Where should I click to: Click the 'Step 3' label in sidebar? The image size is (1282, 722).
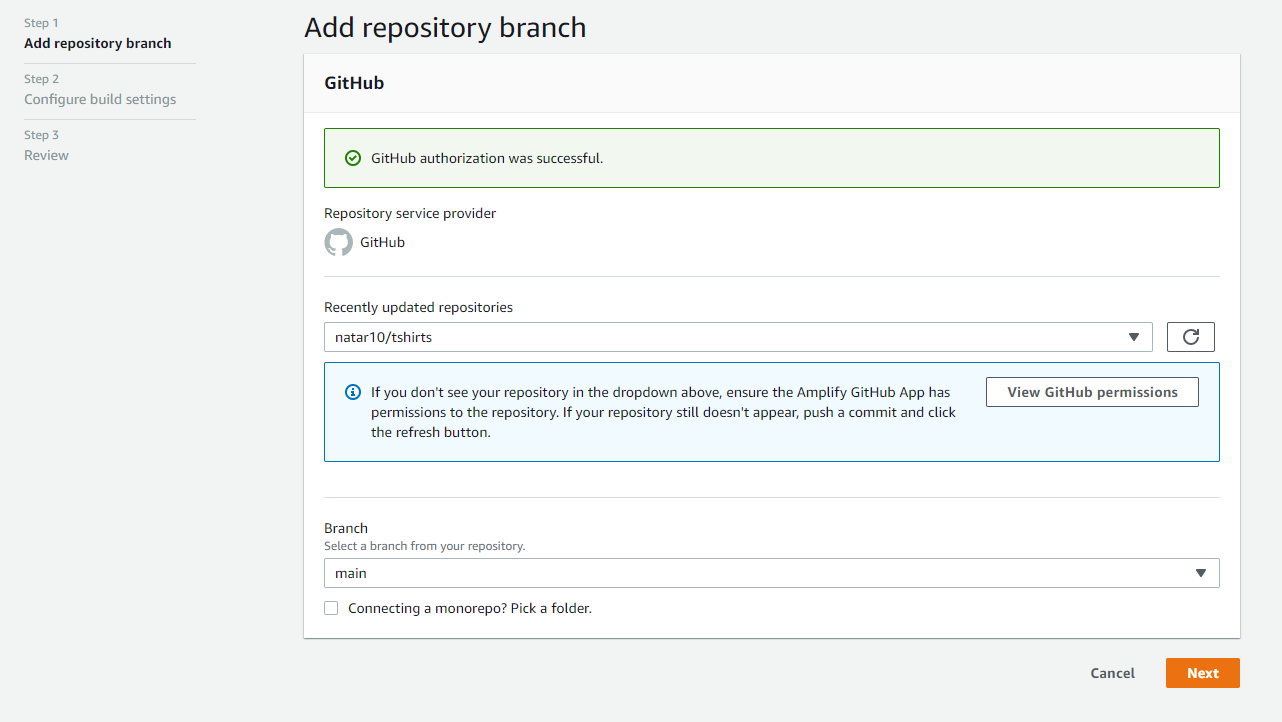coord(42,135)
